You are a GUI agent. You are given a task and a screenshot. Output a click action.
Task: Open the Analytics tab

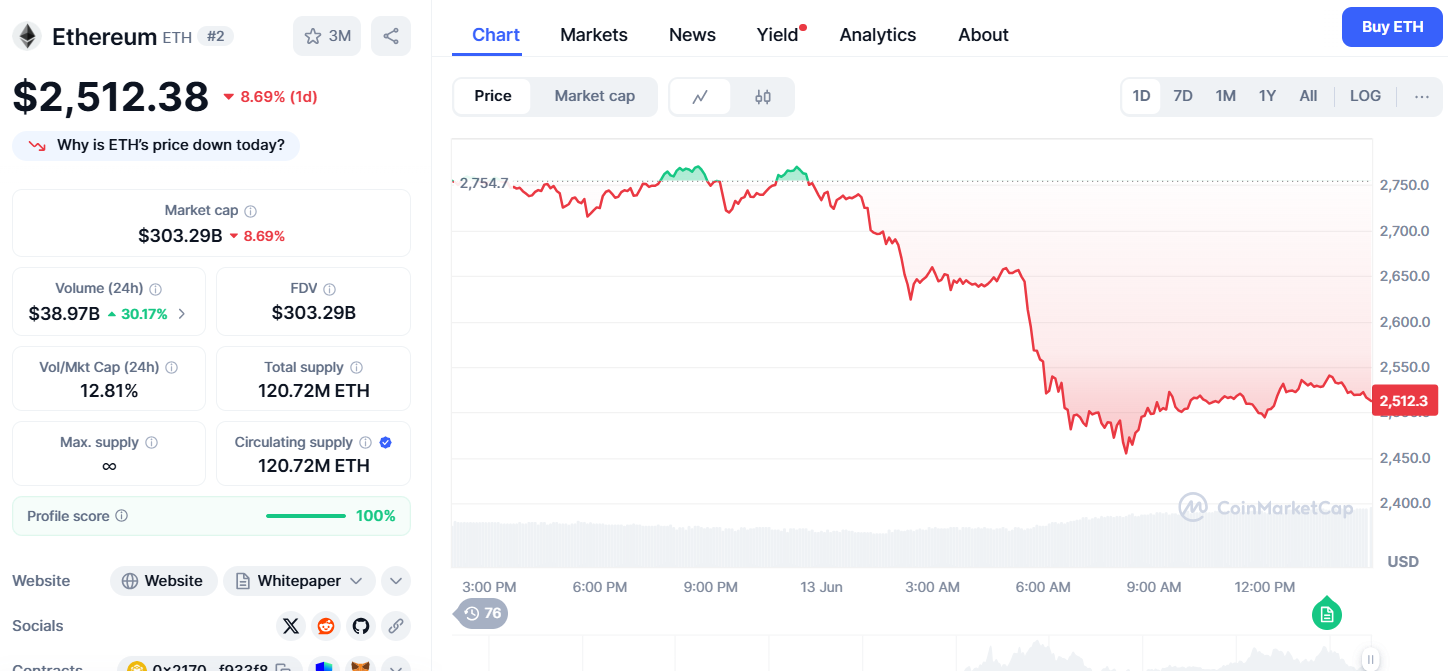[877, 35]
